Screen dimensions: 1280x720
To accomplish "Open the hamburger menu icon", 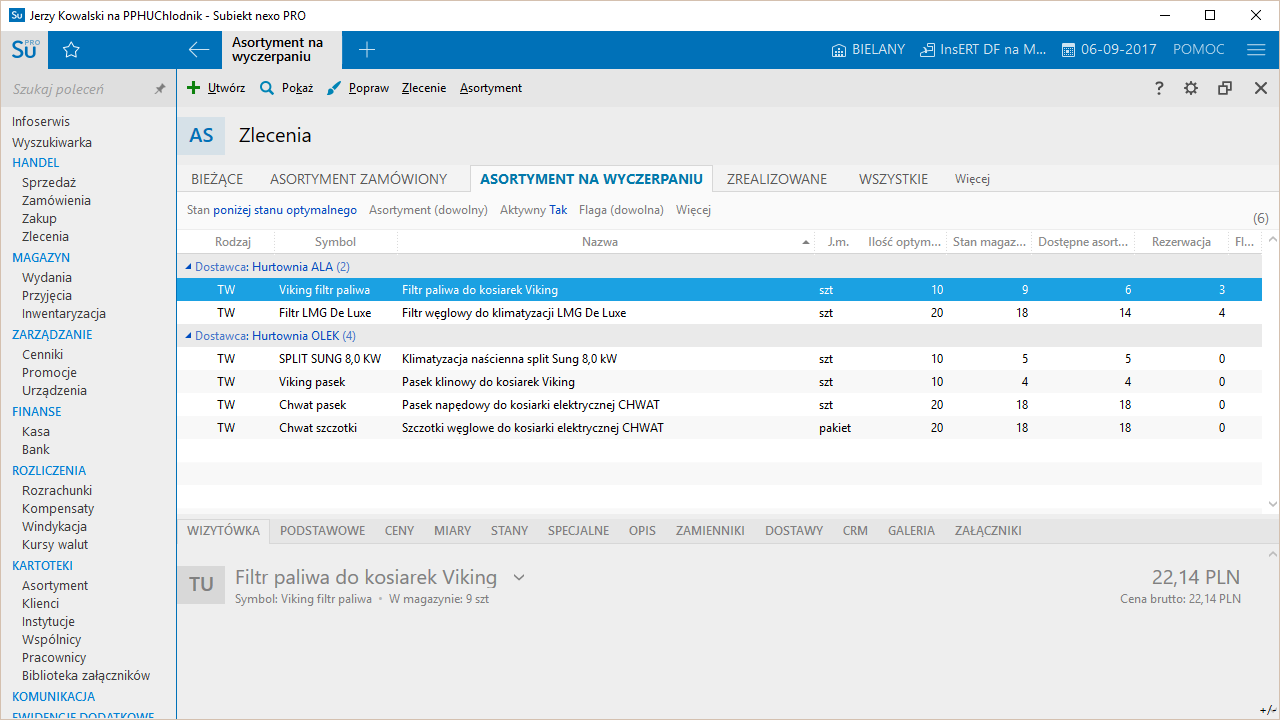I will 1256,50.
